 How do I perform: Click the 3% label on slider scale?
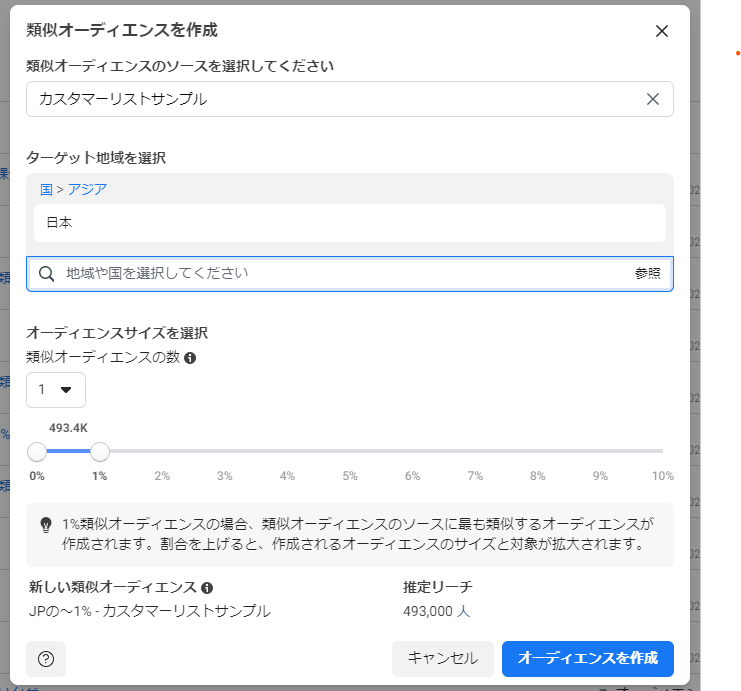[x=224, y=476]
